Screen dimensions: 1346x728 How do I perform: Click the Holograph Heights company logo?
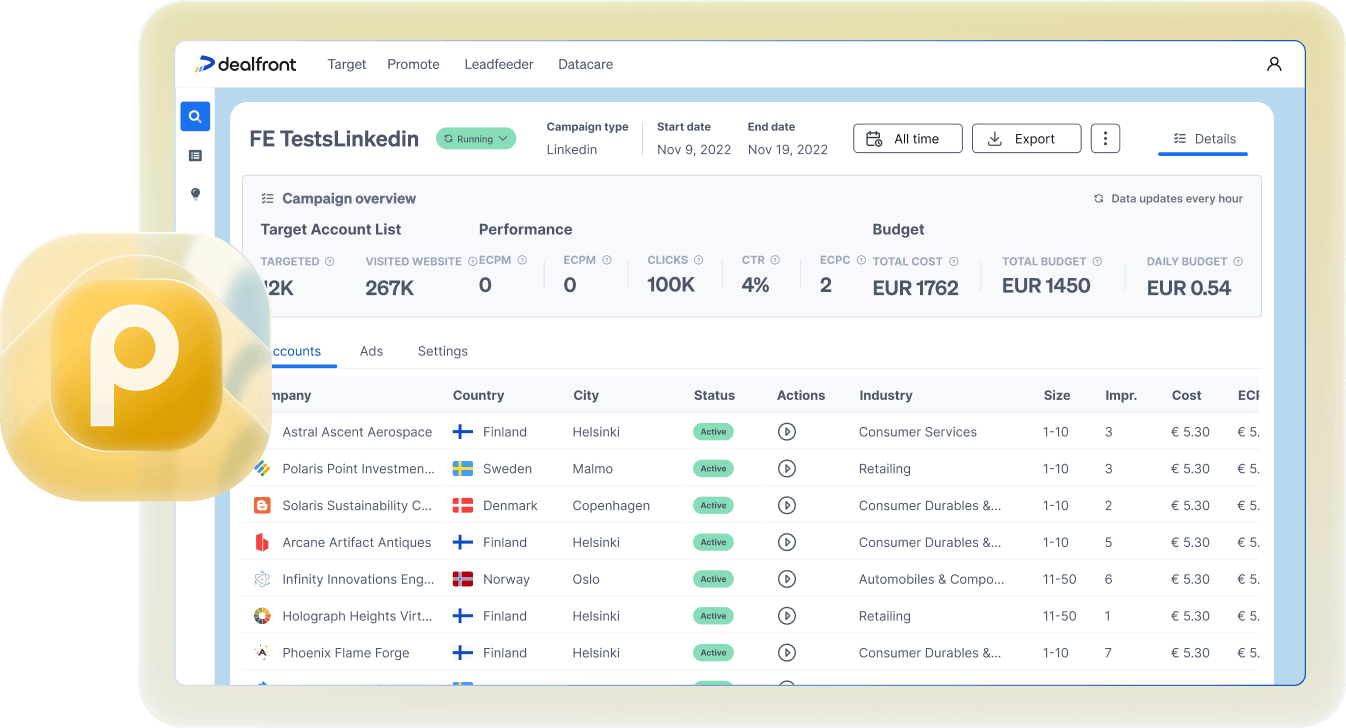point(262,616)
